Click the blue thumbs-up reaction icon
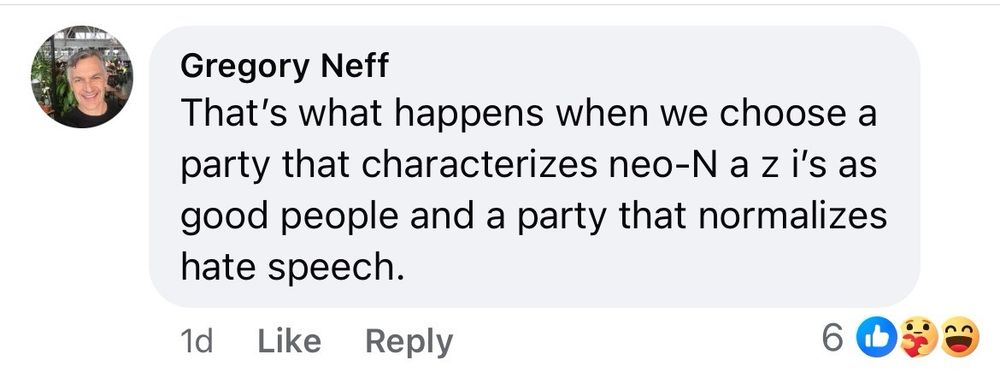Image resolution: width=1000 pixels, height=378 pixels. [878, 338]
